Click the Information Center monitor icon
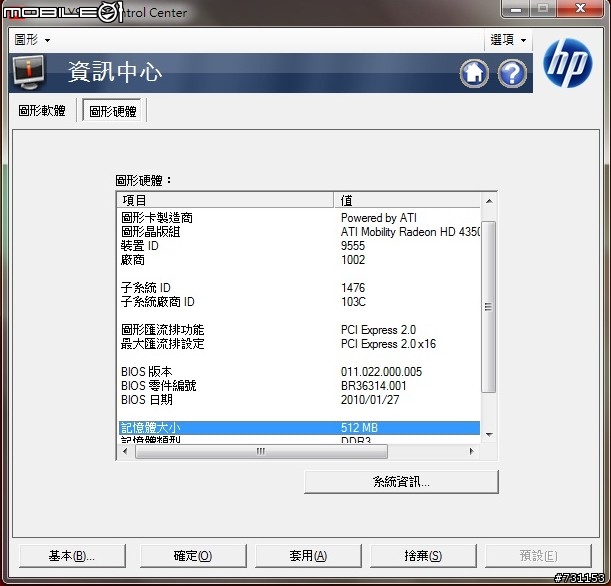 [x=28, y=72]
